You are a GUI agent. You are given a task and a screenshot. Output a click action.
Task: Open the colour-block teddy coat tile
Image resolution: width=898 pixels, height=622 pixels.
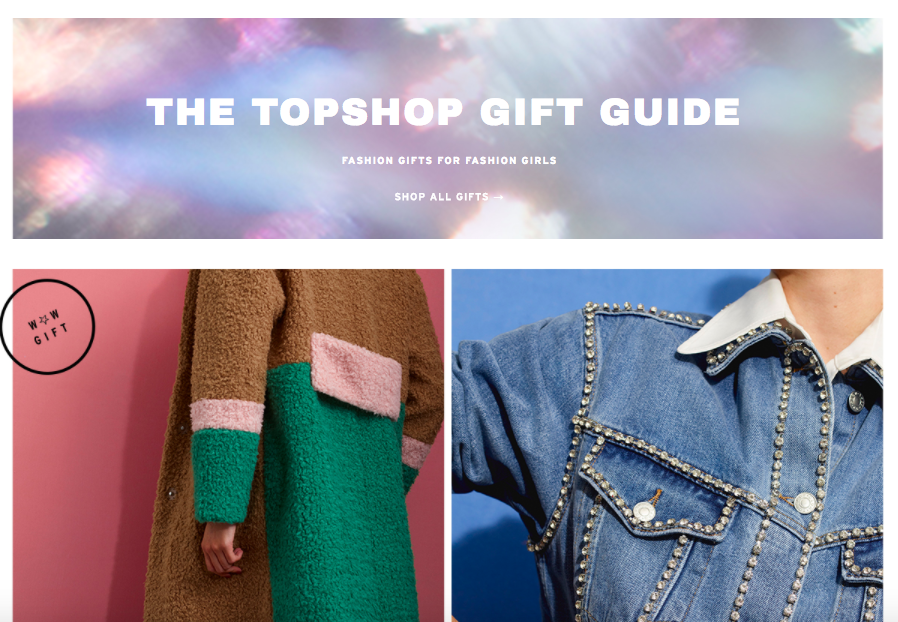(228, 446)
